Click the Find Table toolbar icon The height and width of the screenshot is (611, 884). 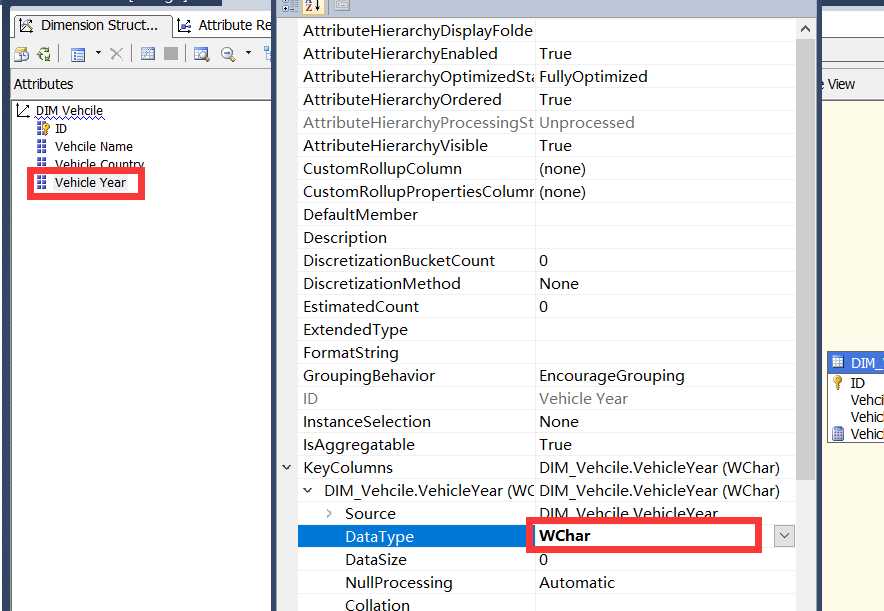click(201, 54)
